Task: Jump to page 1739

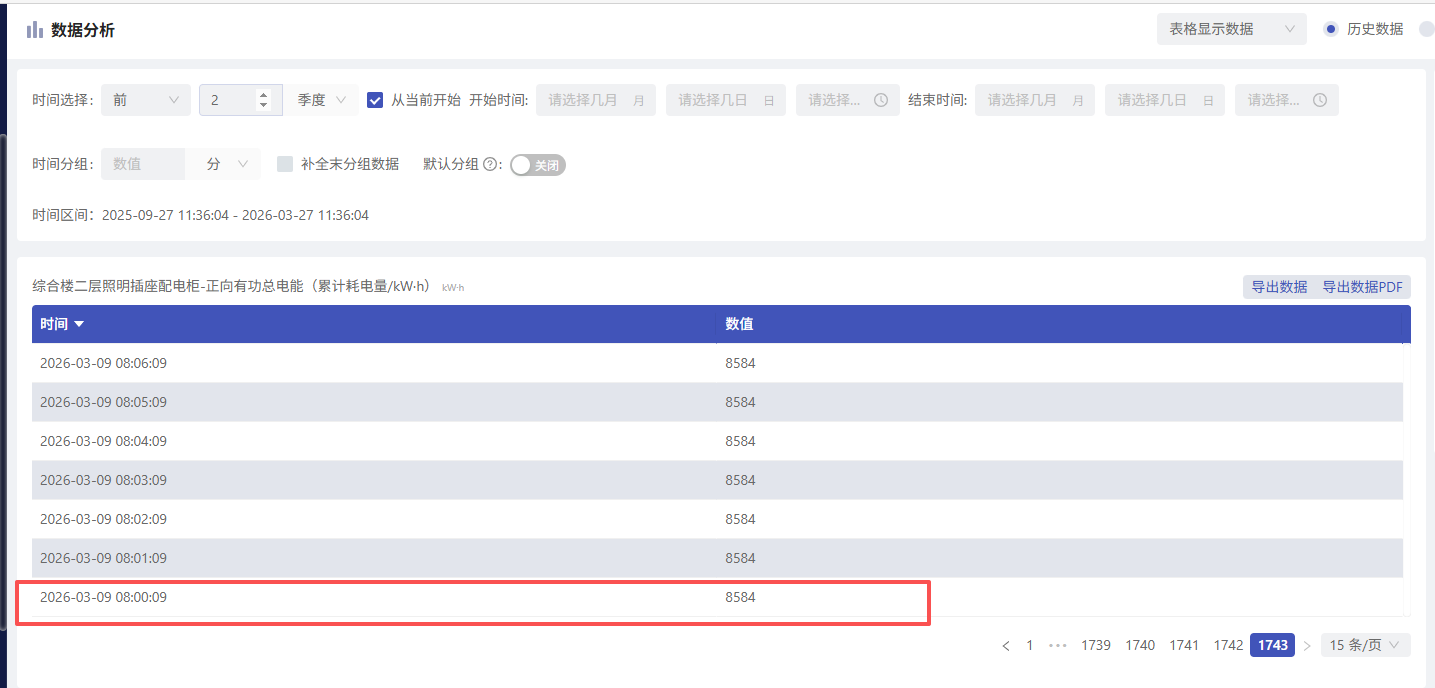Action: [x=1096, y=645]
